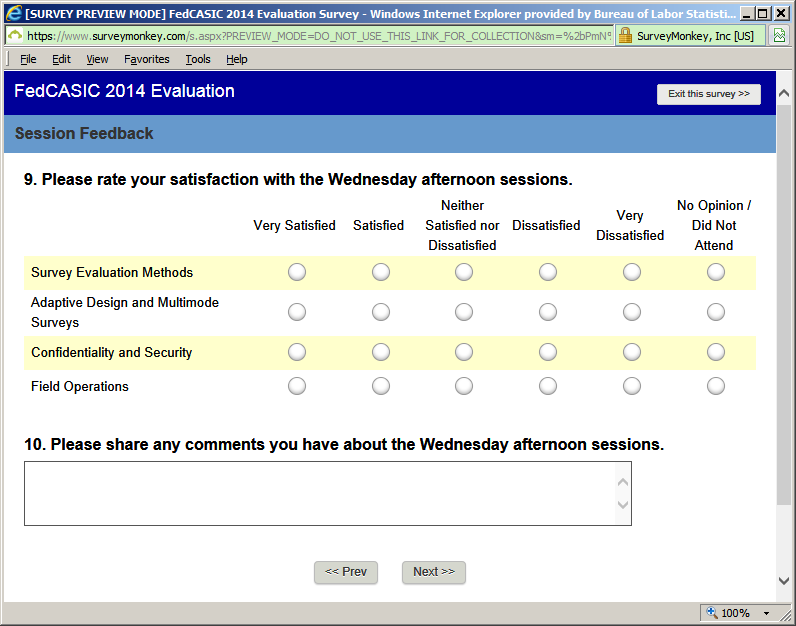Image resolution: width=796 pixels, height=626 pixels.
Task: Click Exit this survey button
Action: click(x=709, y=94)
